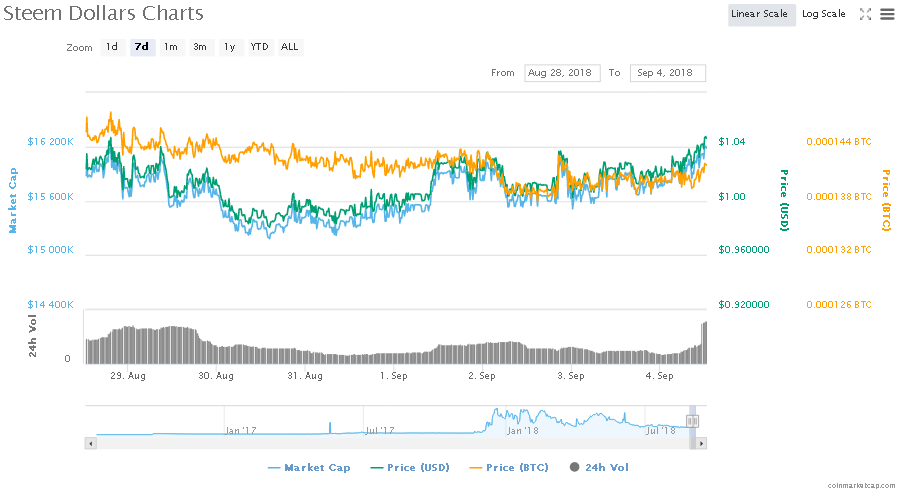Click the 0.000126 BTC axis label
Viewport: 898px width, 493px height.
pos(839,305)
